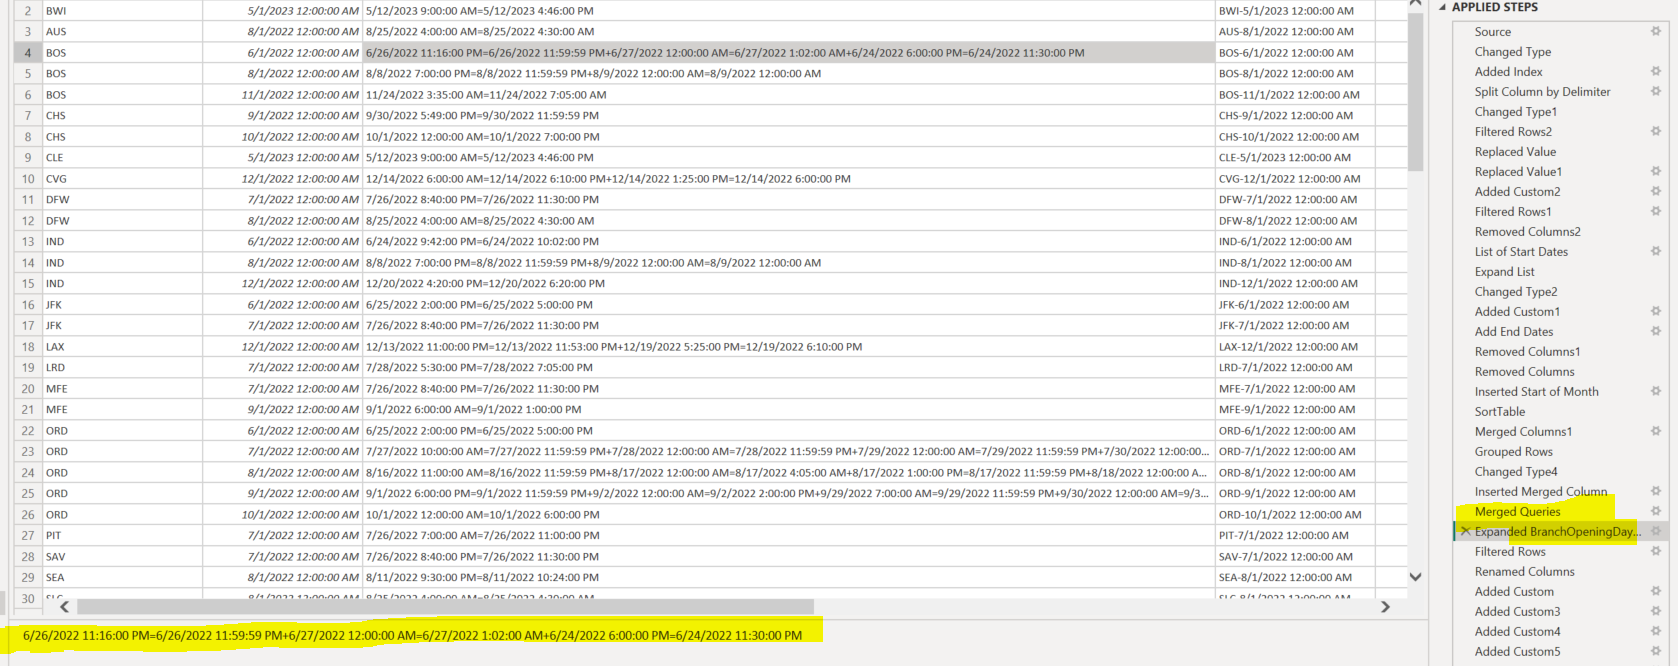Select the Grouped Rows applied step
This screenshot has height=666, width=1678.
pyautogui.click(x=1514, y=452)
